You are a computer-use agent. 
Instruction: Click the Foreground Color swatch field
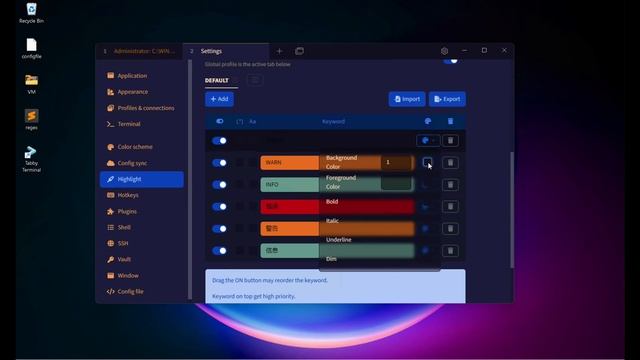[396, 183]
